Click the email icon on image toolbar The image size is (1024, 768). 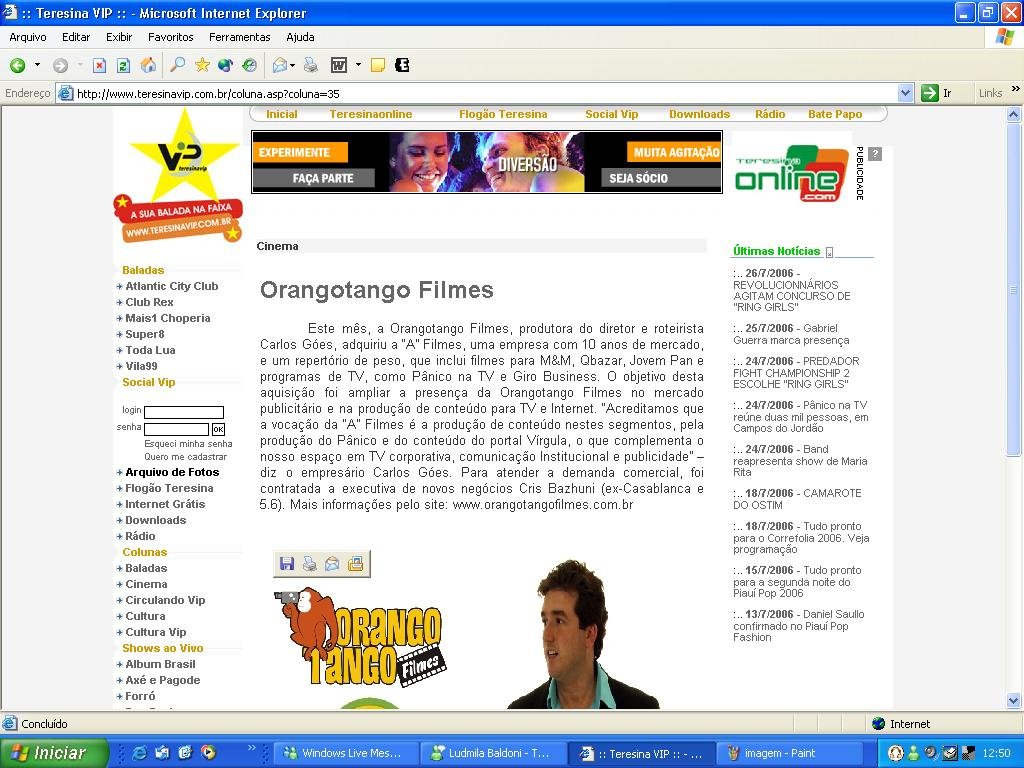pos(332,564)
